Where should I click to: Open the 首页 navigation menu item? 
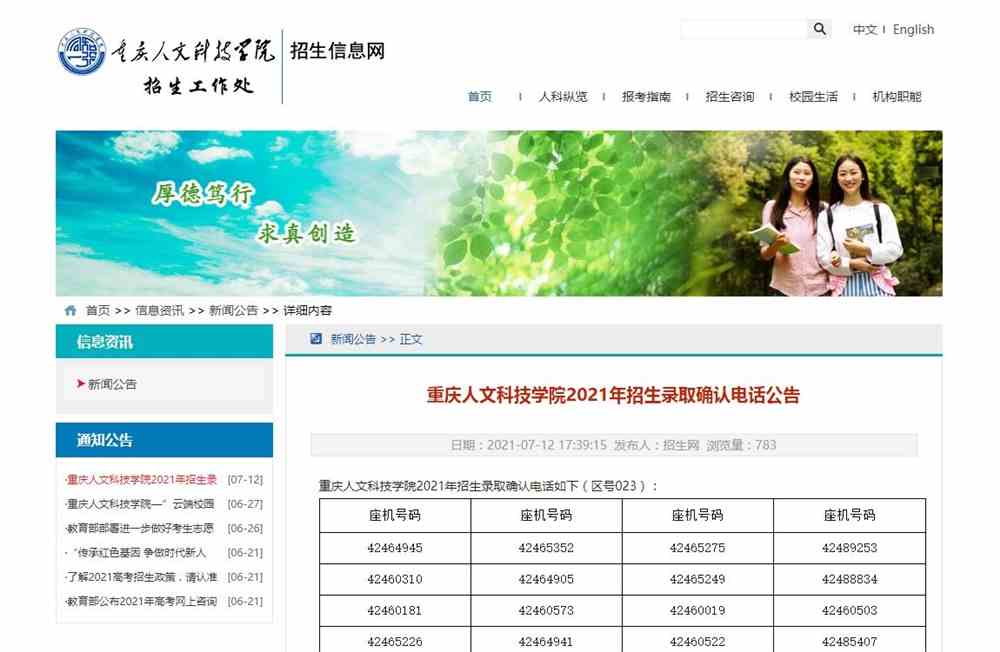click(x=480, y=96)
